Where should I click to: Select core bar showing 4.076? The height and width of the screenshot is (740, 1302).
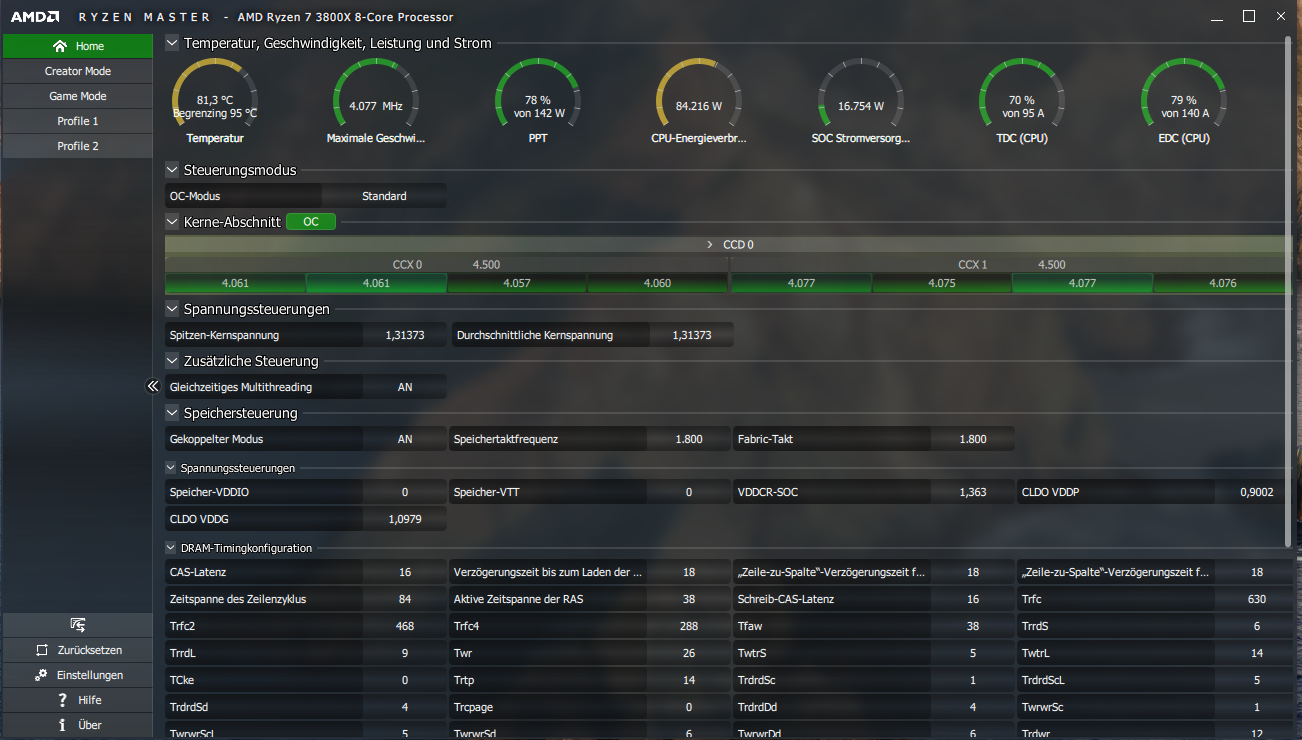point(1222,283)
